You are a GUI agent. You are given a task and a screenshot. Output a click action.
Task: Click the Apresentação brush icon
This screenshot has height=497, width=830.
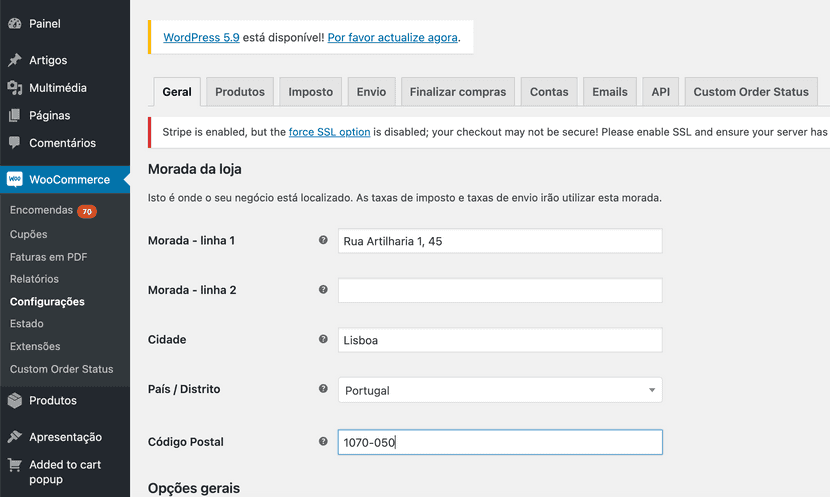coord(14,437)
